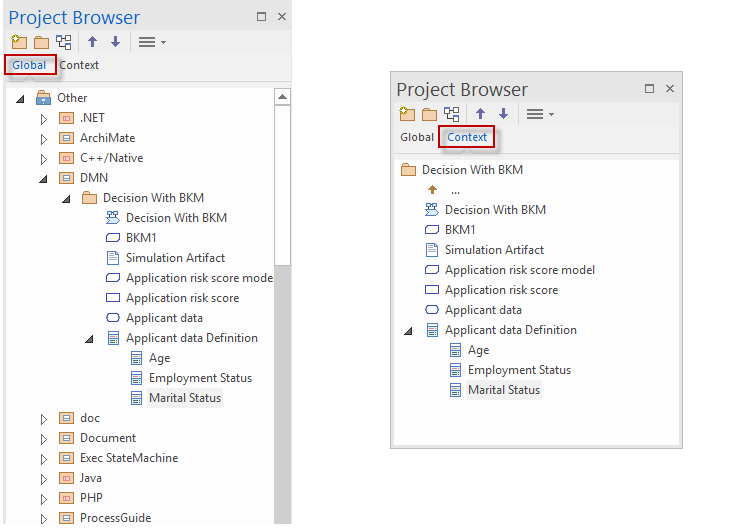Click New Model From Pattern icon in left browser
Viewport: 750px width, 530px height.
tap(19, 42)
